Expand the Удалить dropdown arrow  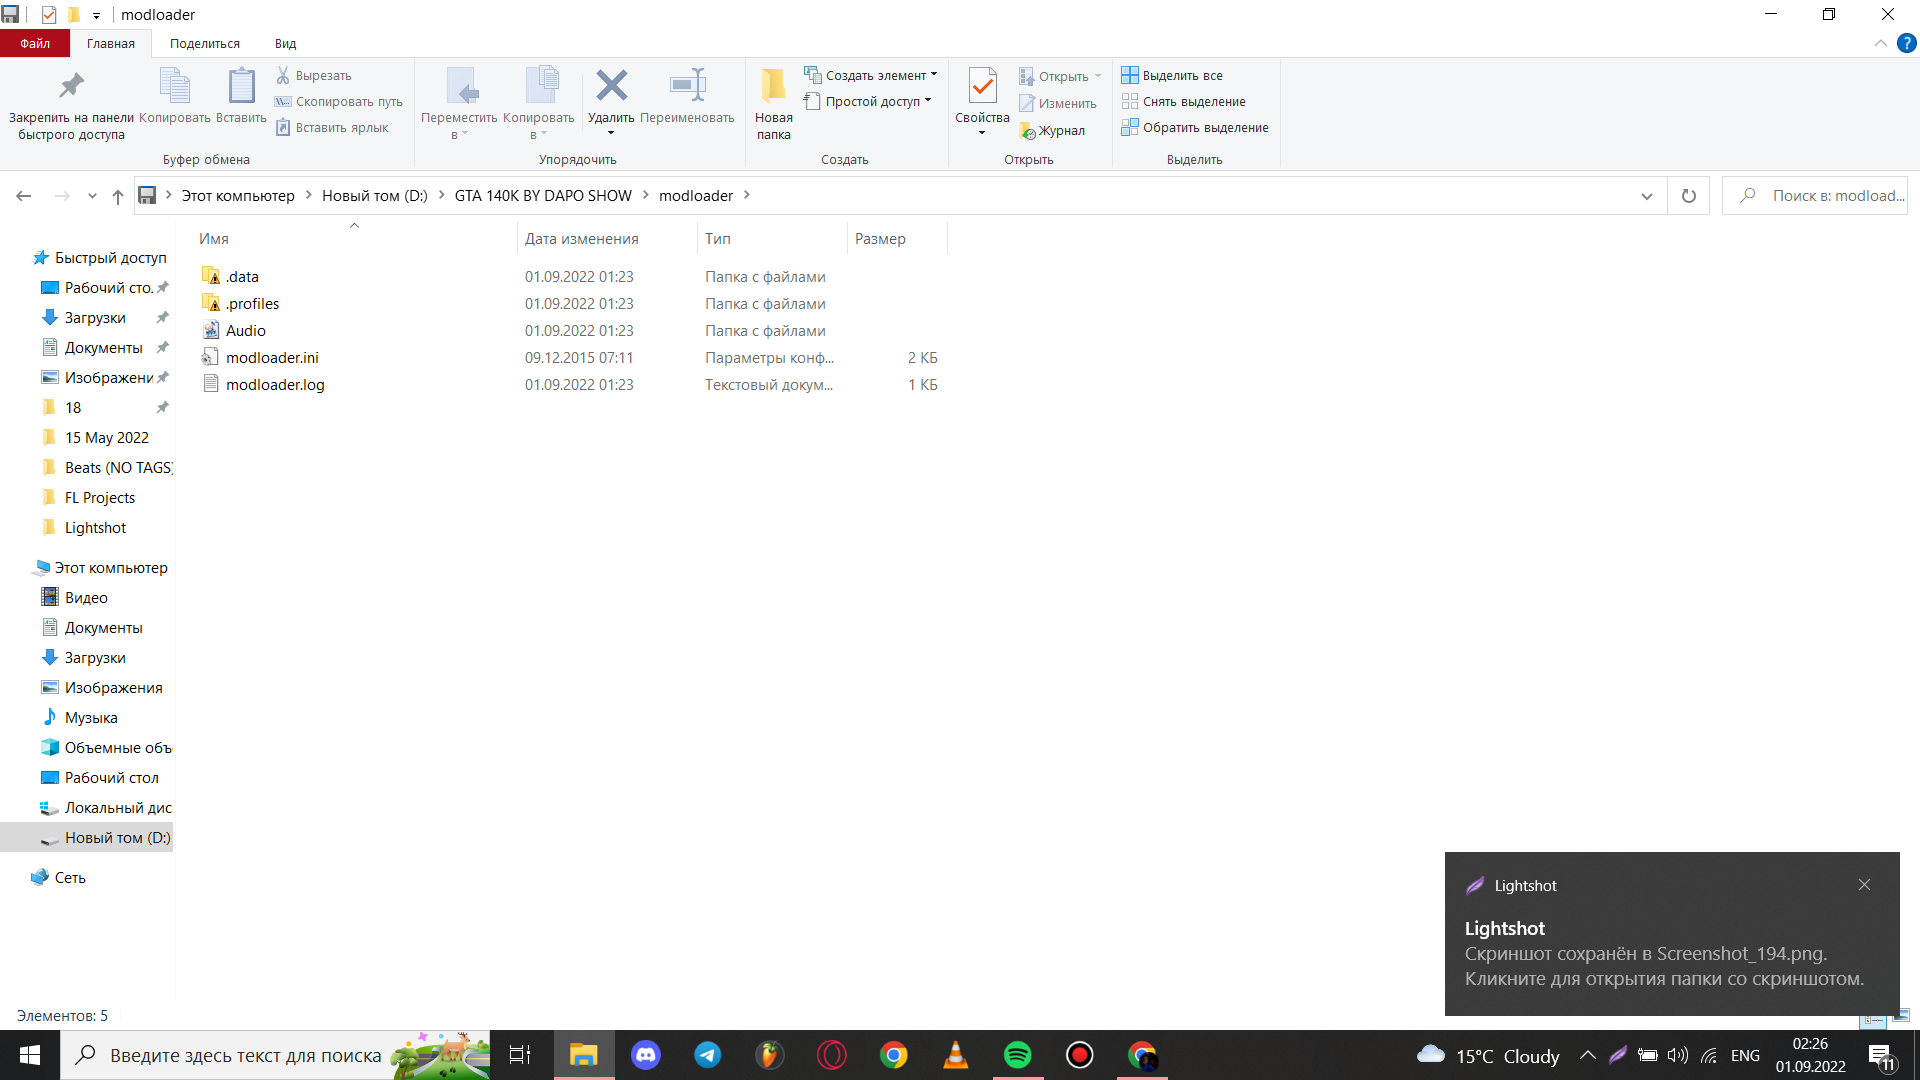pyautogui.click(x=611, y=134)
